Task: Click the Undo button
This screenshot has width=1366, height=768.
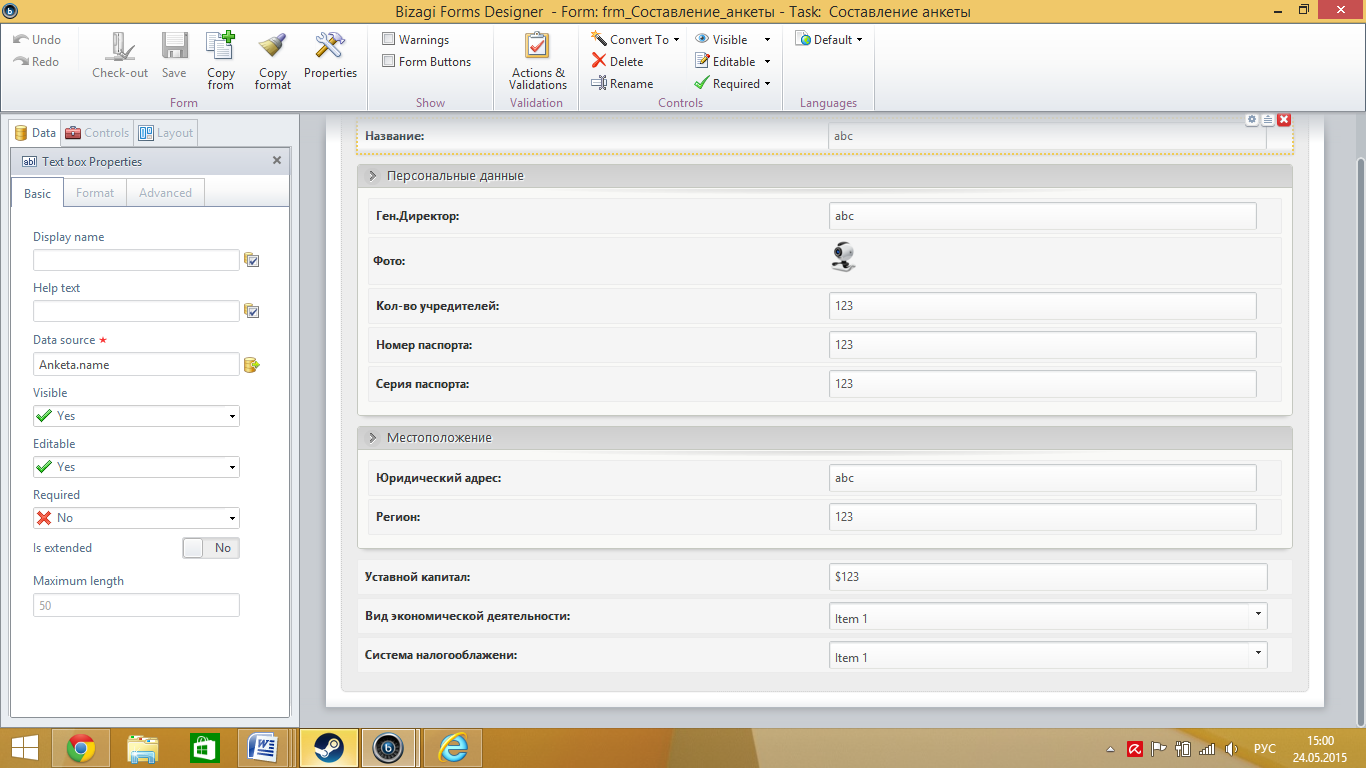Action: (37, 40)
